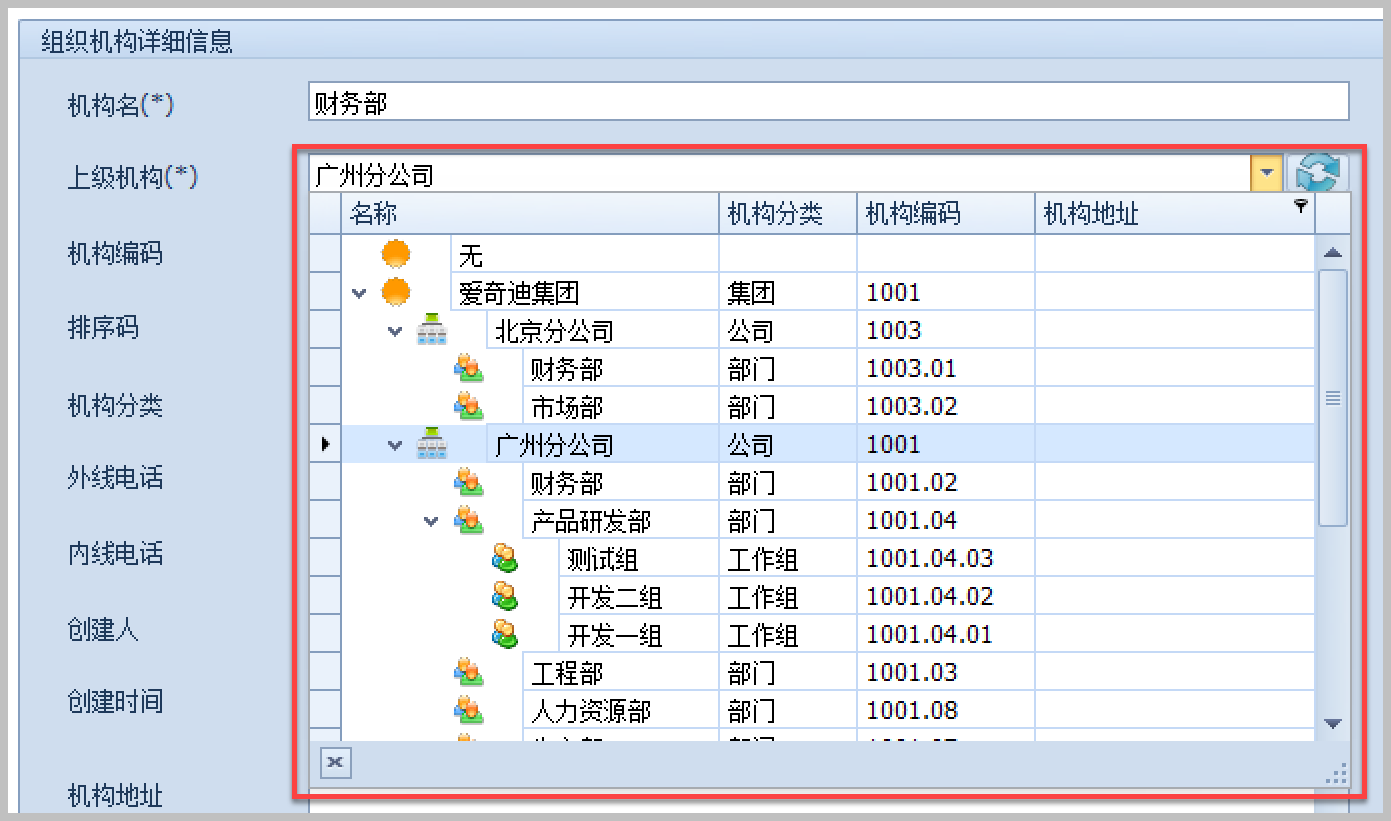1391x821 pixels.
Task: Open the 上级机构 dropdown arrow
Action: click(x=1267, y=174)
